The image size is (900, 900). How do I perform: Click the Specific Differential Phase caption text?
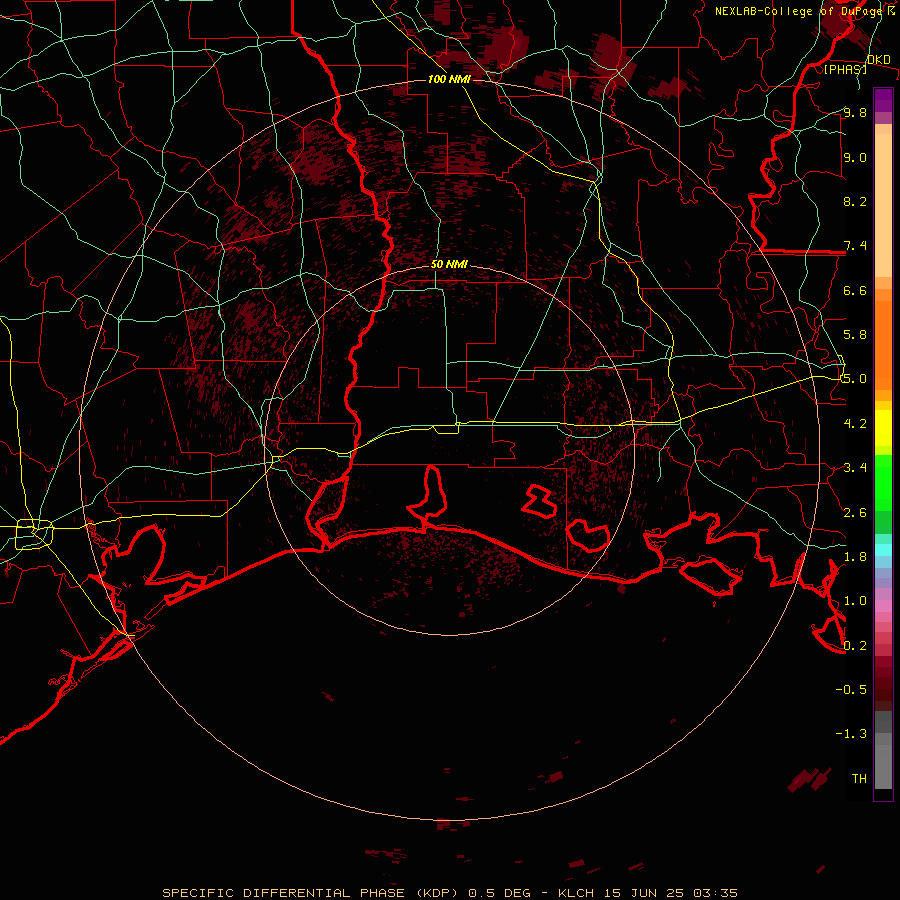click(x=449, y=893)
